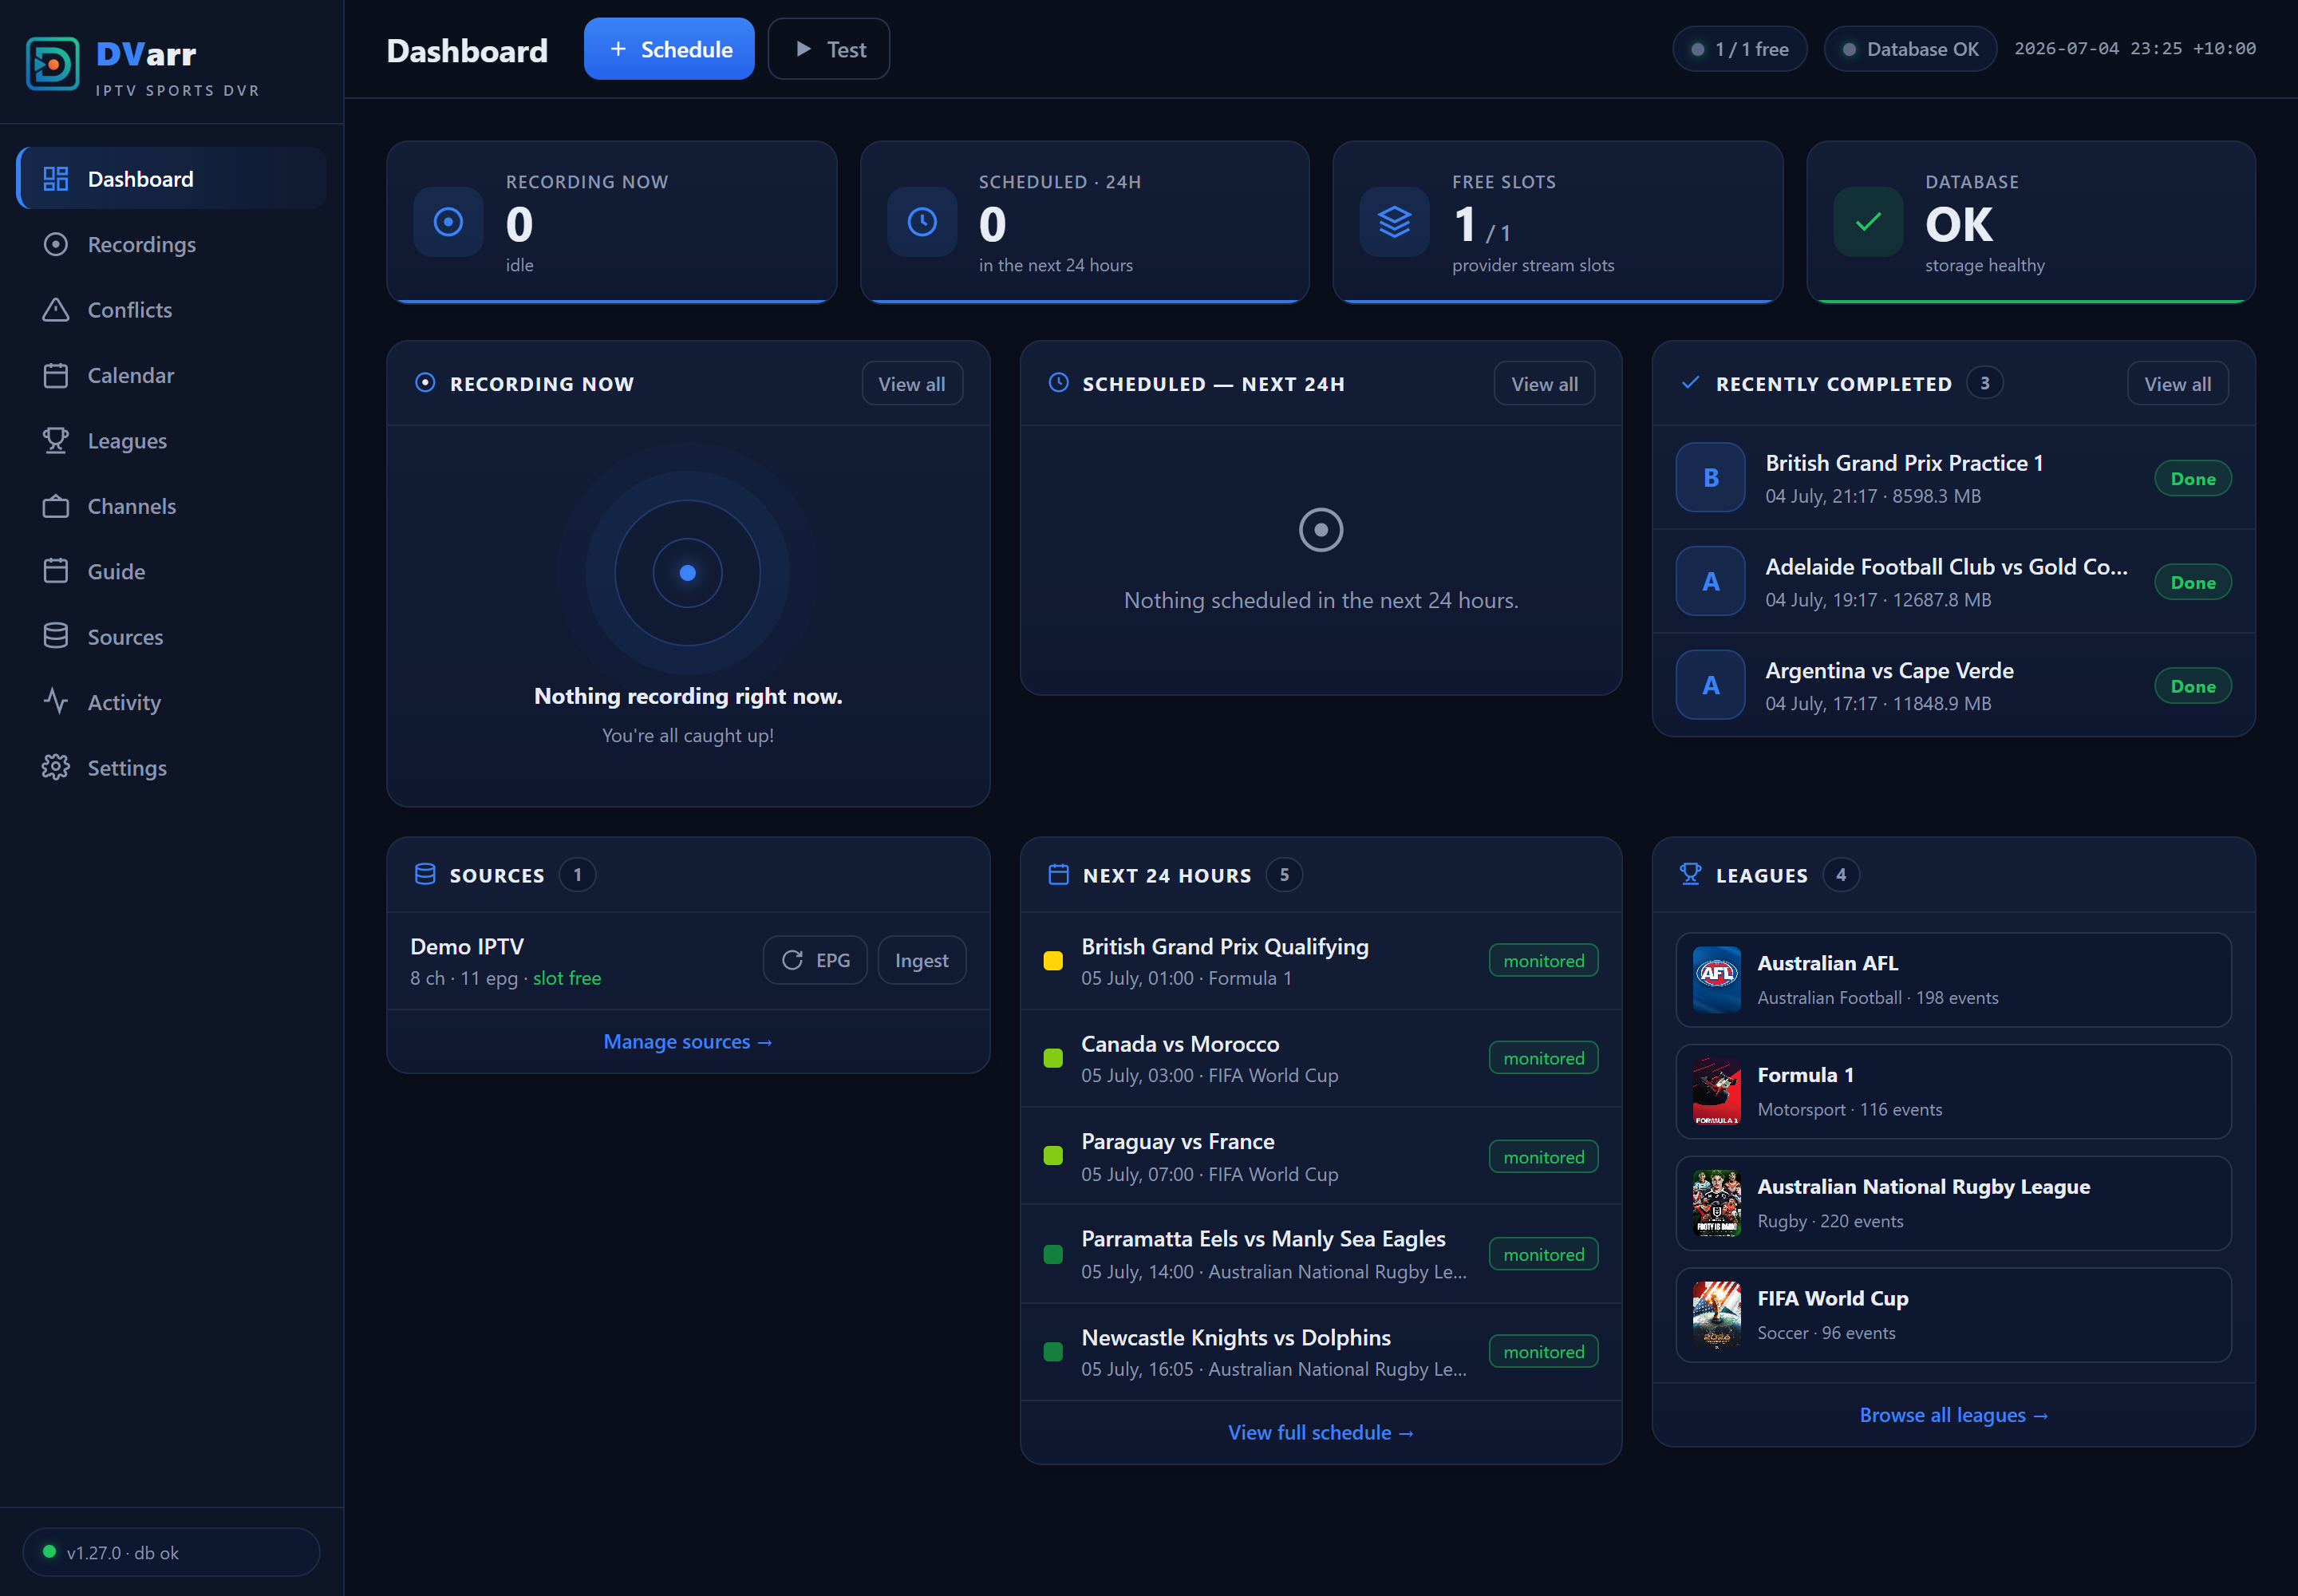Open Argentina vs Cape Verde recording

(1953, 686)
